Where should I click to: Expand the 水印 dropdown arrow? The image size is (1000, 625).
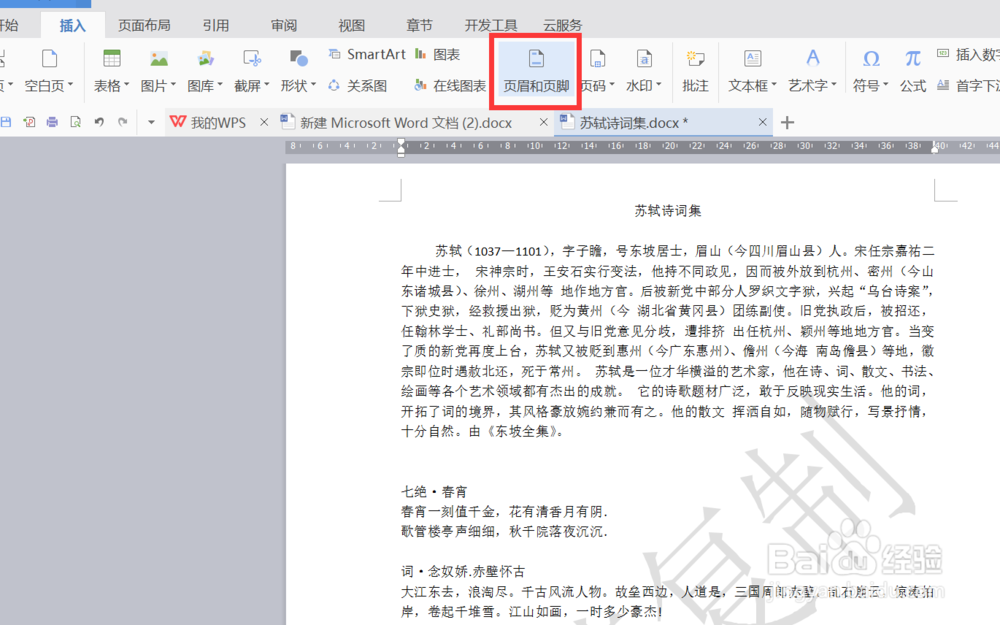tap(659, 85)
